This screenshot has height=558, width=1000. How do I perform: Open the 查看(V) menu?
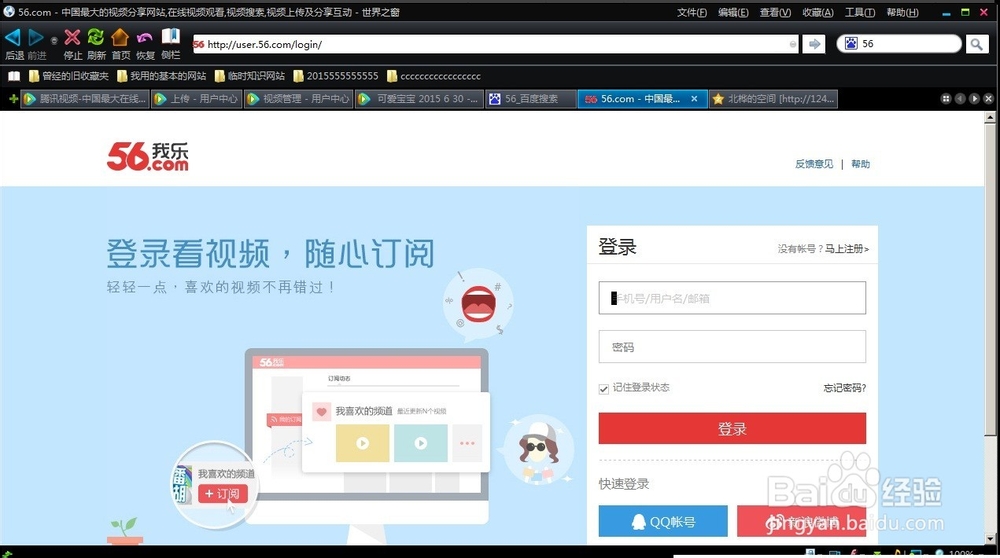click(776, 12)
